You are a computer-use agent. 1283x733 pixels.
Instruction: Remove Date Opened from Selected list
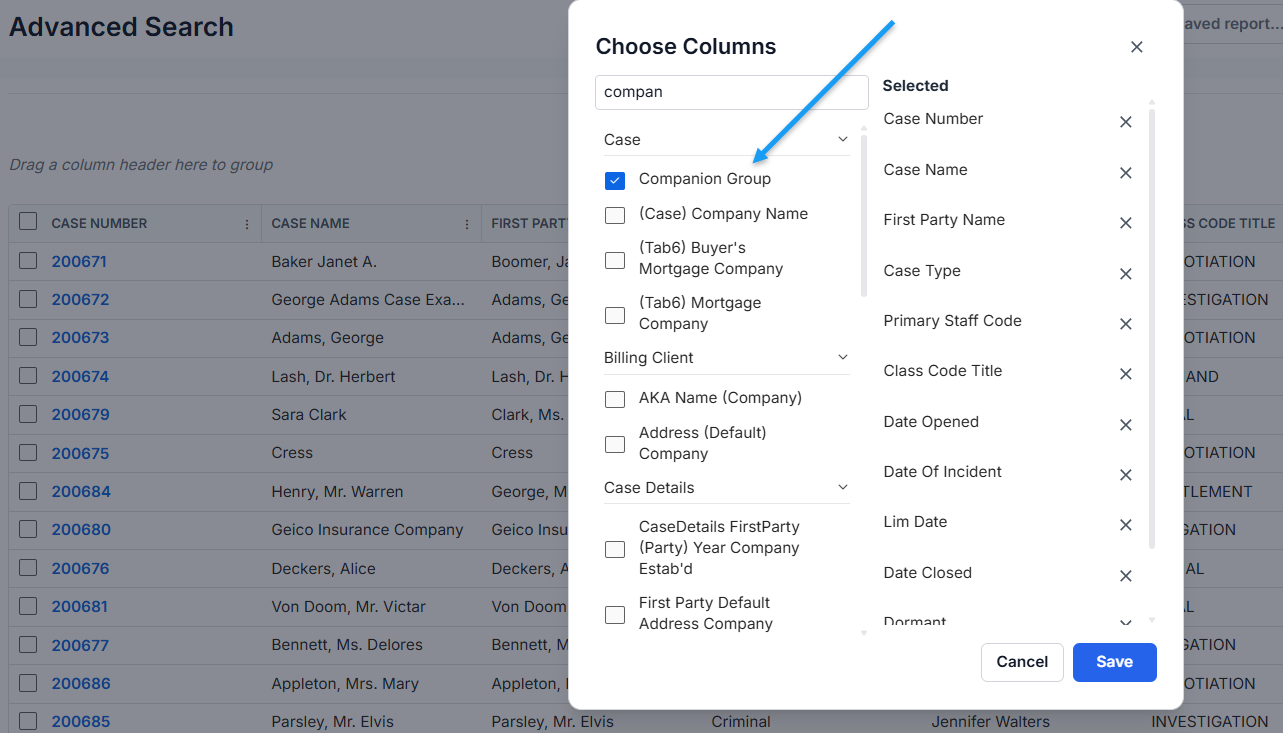pyautogui.click(x=1125, y=425)
